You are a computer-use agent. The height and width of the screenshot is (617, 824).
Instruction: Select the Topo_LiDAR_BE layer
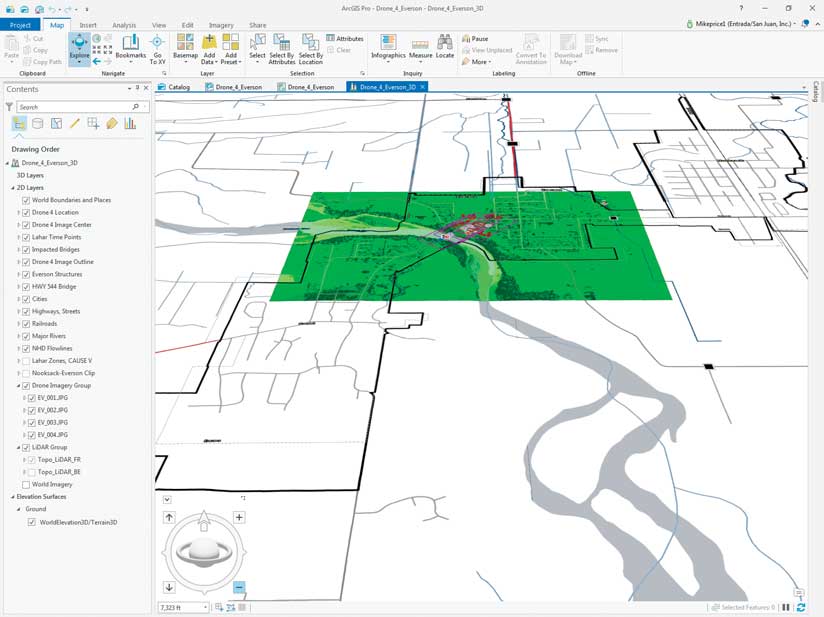click(x=59, y=472)
